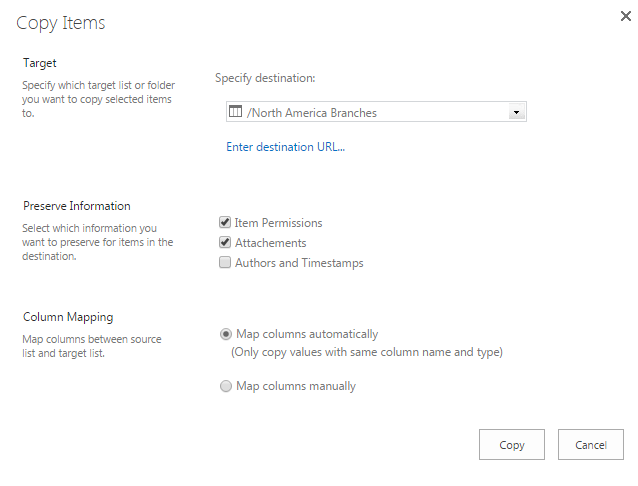The height and width of the screenshot is (486, 638).
Task: Enable Authors and Timestamps checkbox
Action: click(x=225, y=262)
